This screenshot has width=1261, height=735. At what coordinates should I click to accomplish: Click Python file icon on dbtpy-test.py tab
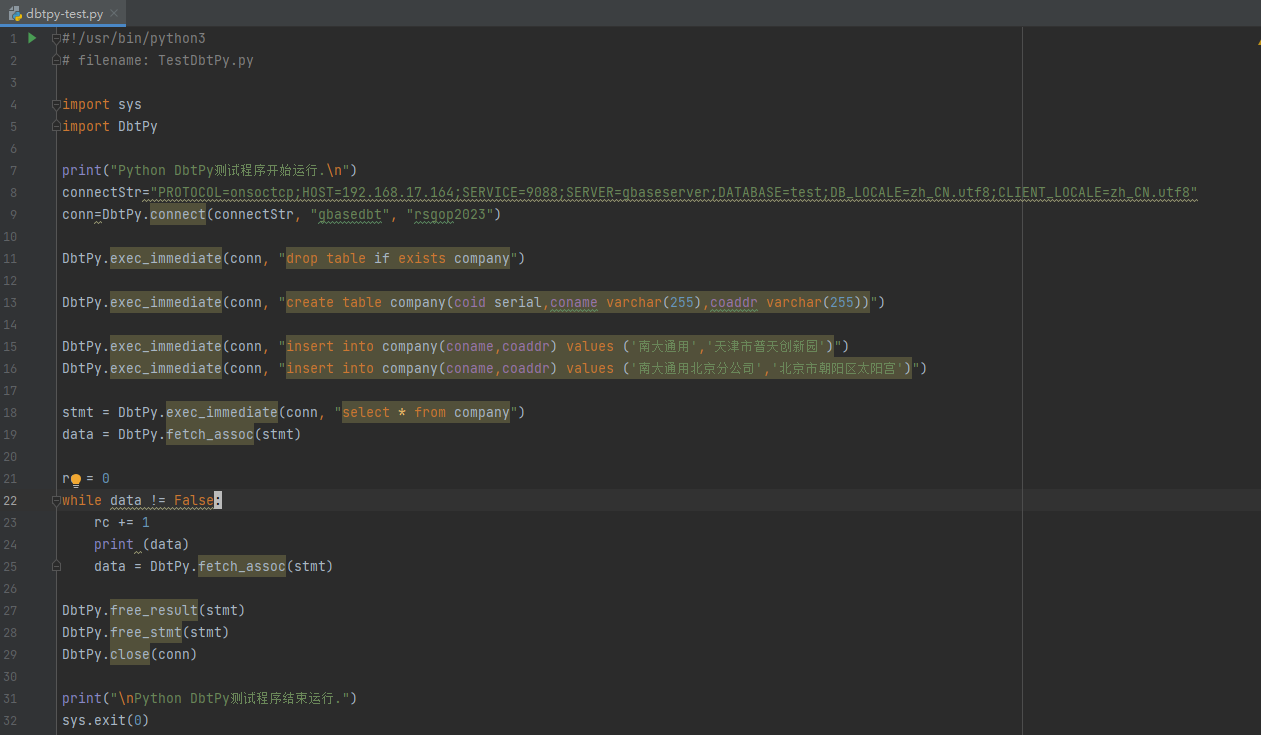[x=15, y=13]
